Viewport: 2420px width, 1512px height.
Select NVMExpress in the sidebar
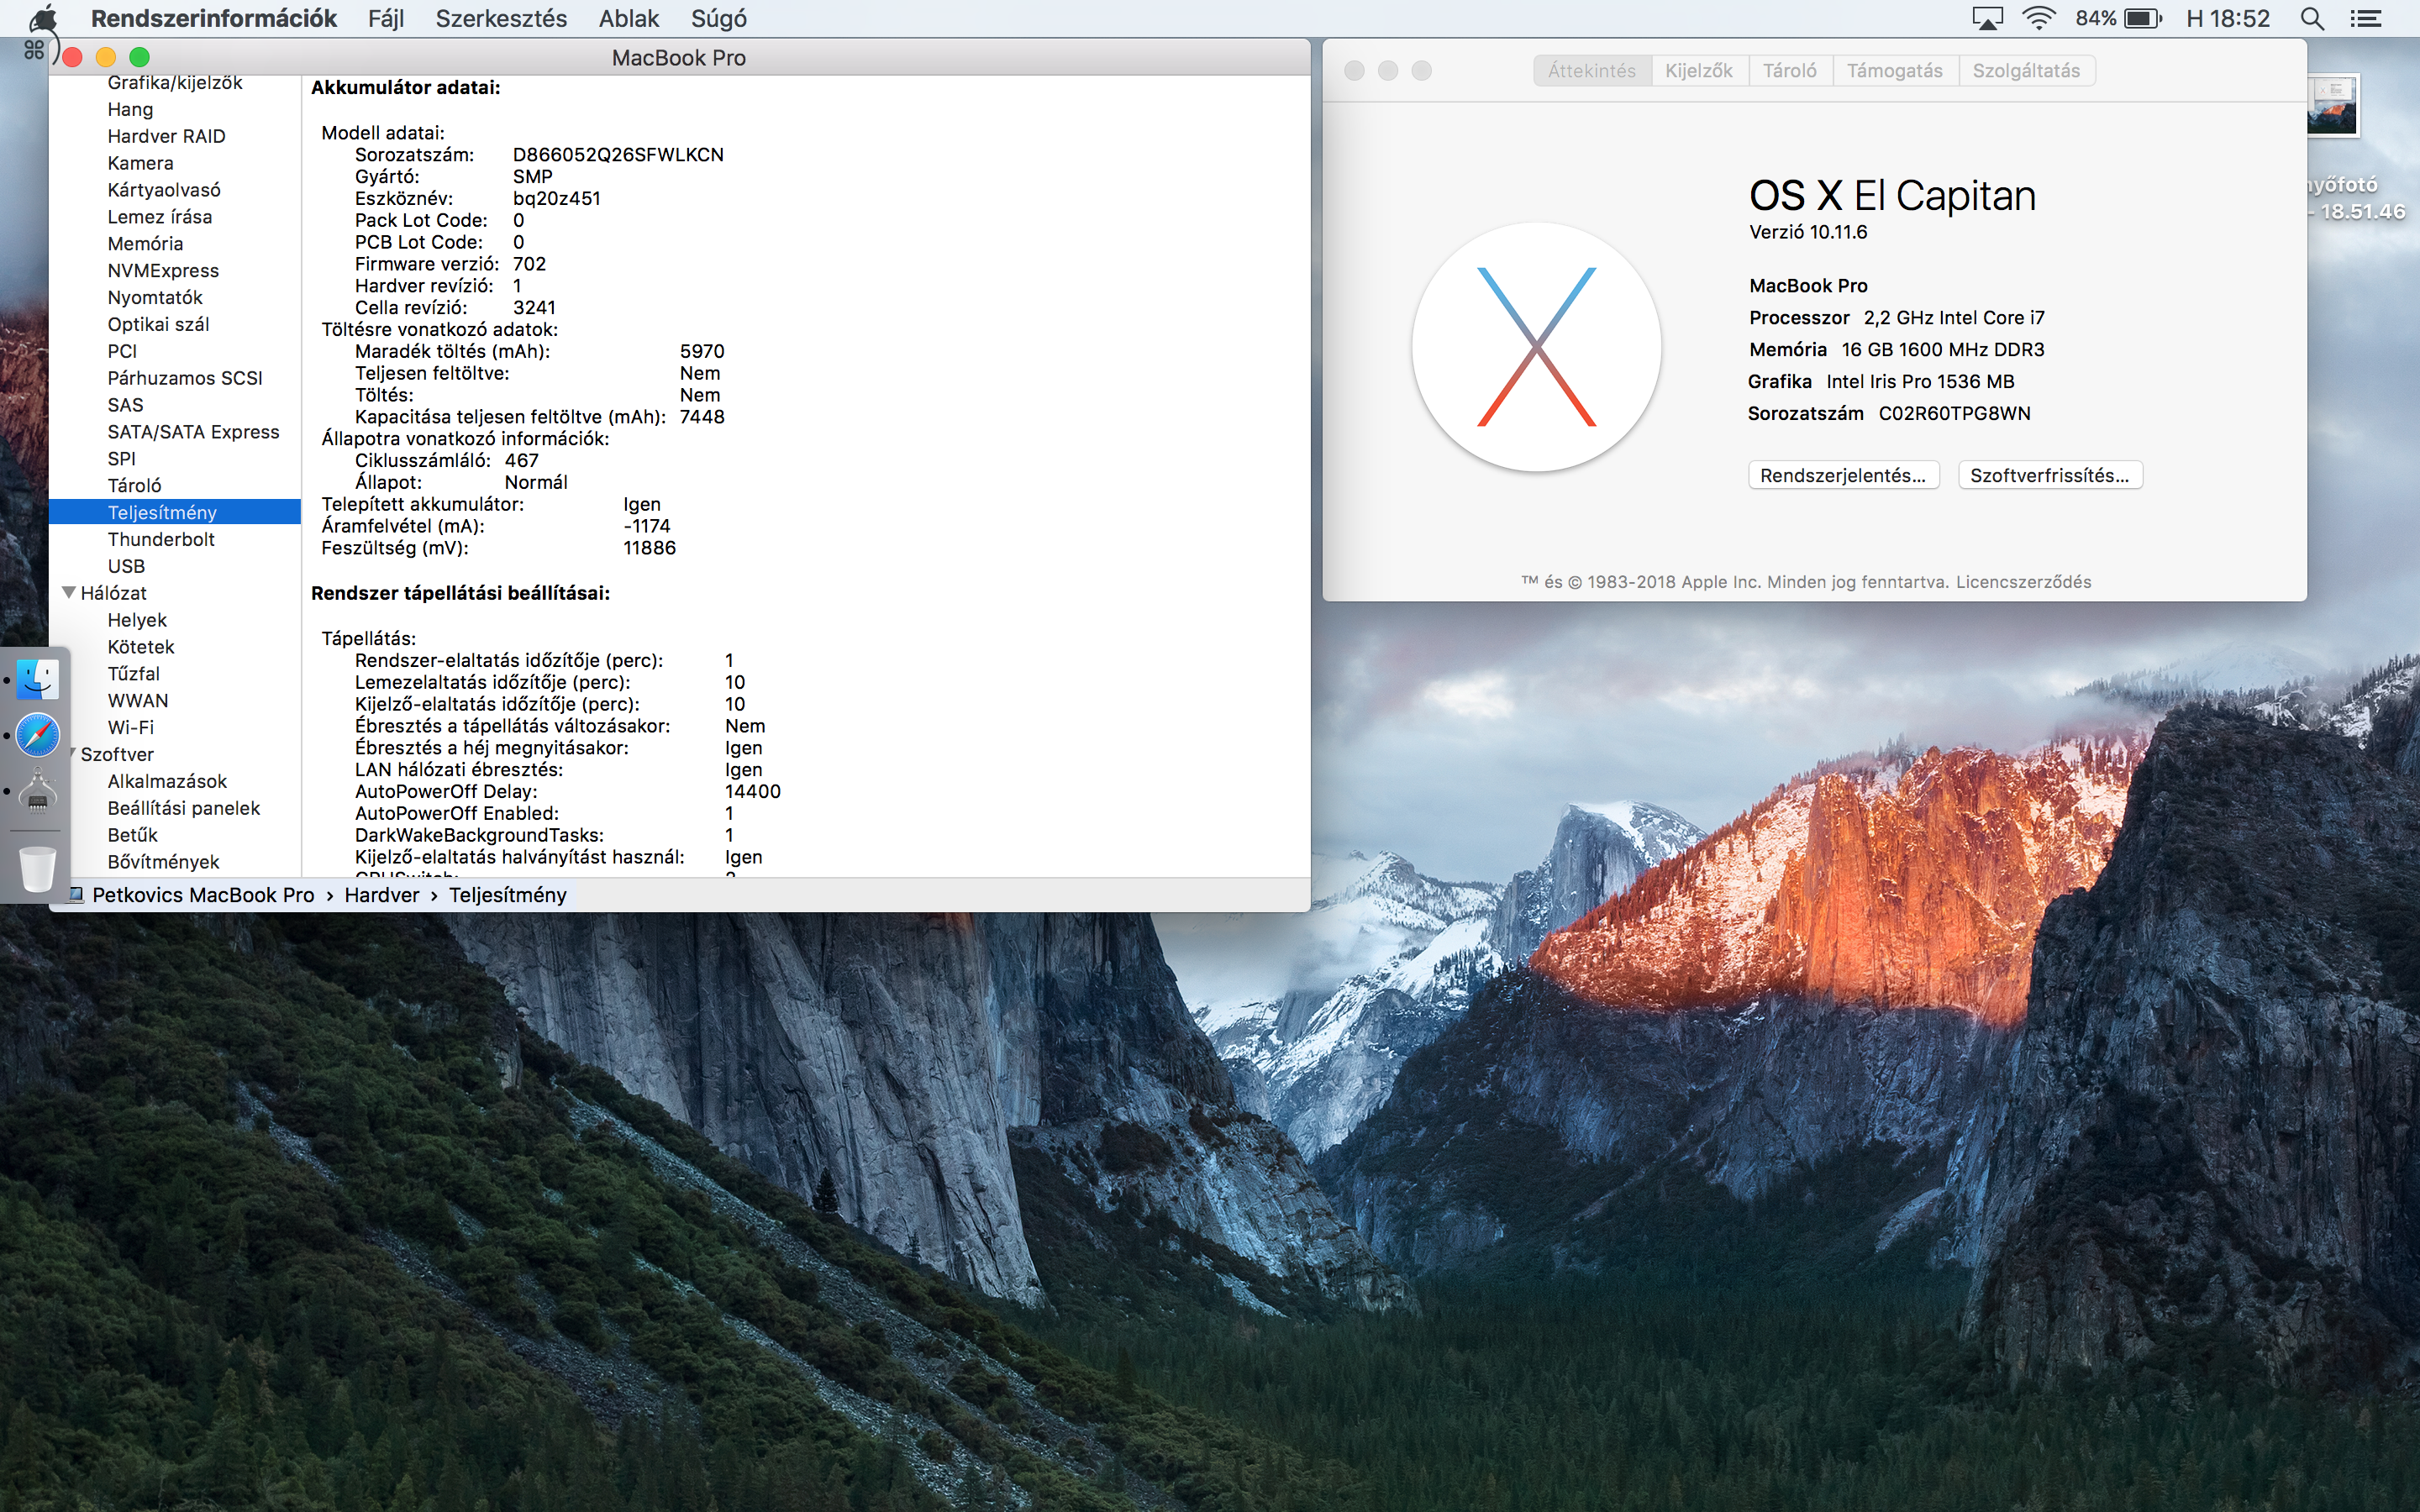coord(175,271)
